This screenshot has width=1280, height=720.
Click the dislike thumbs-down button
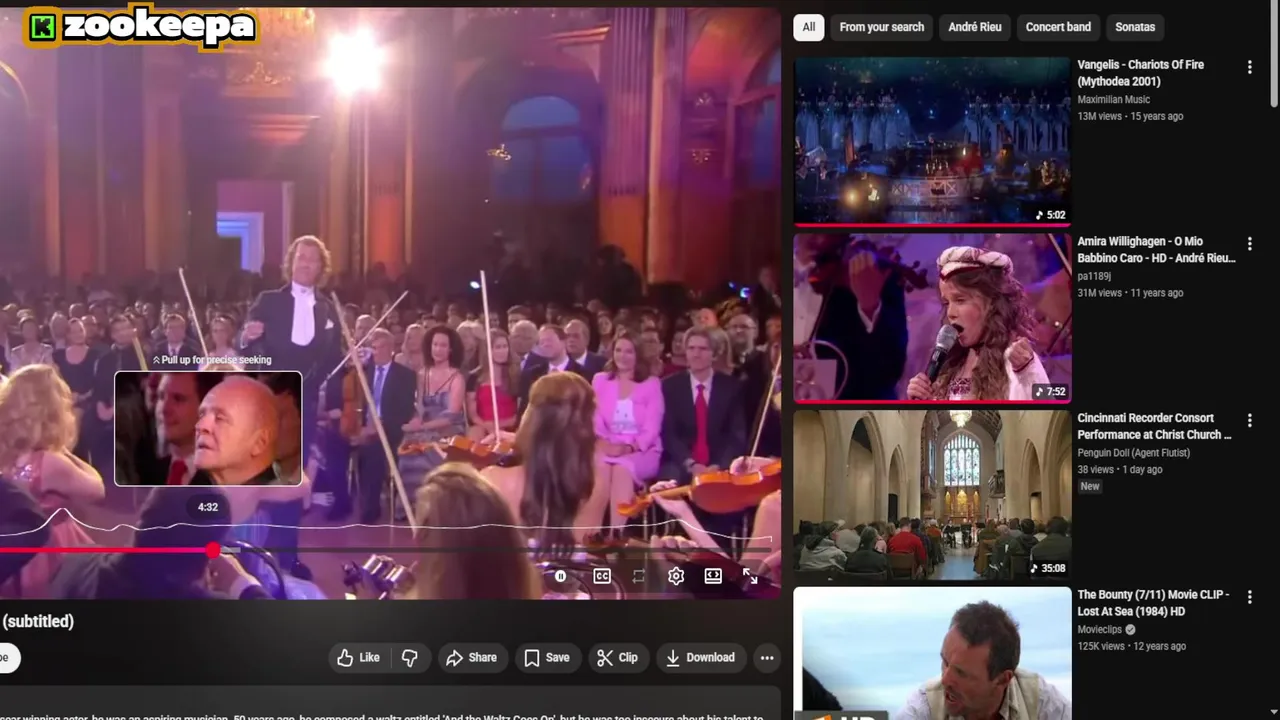pos(410,657)
